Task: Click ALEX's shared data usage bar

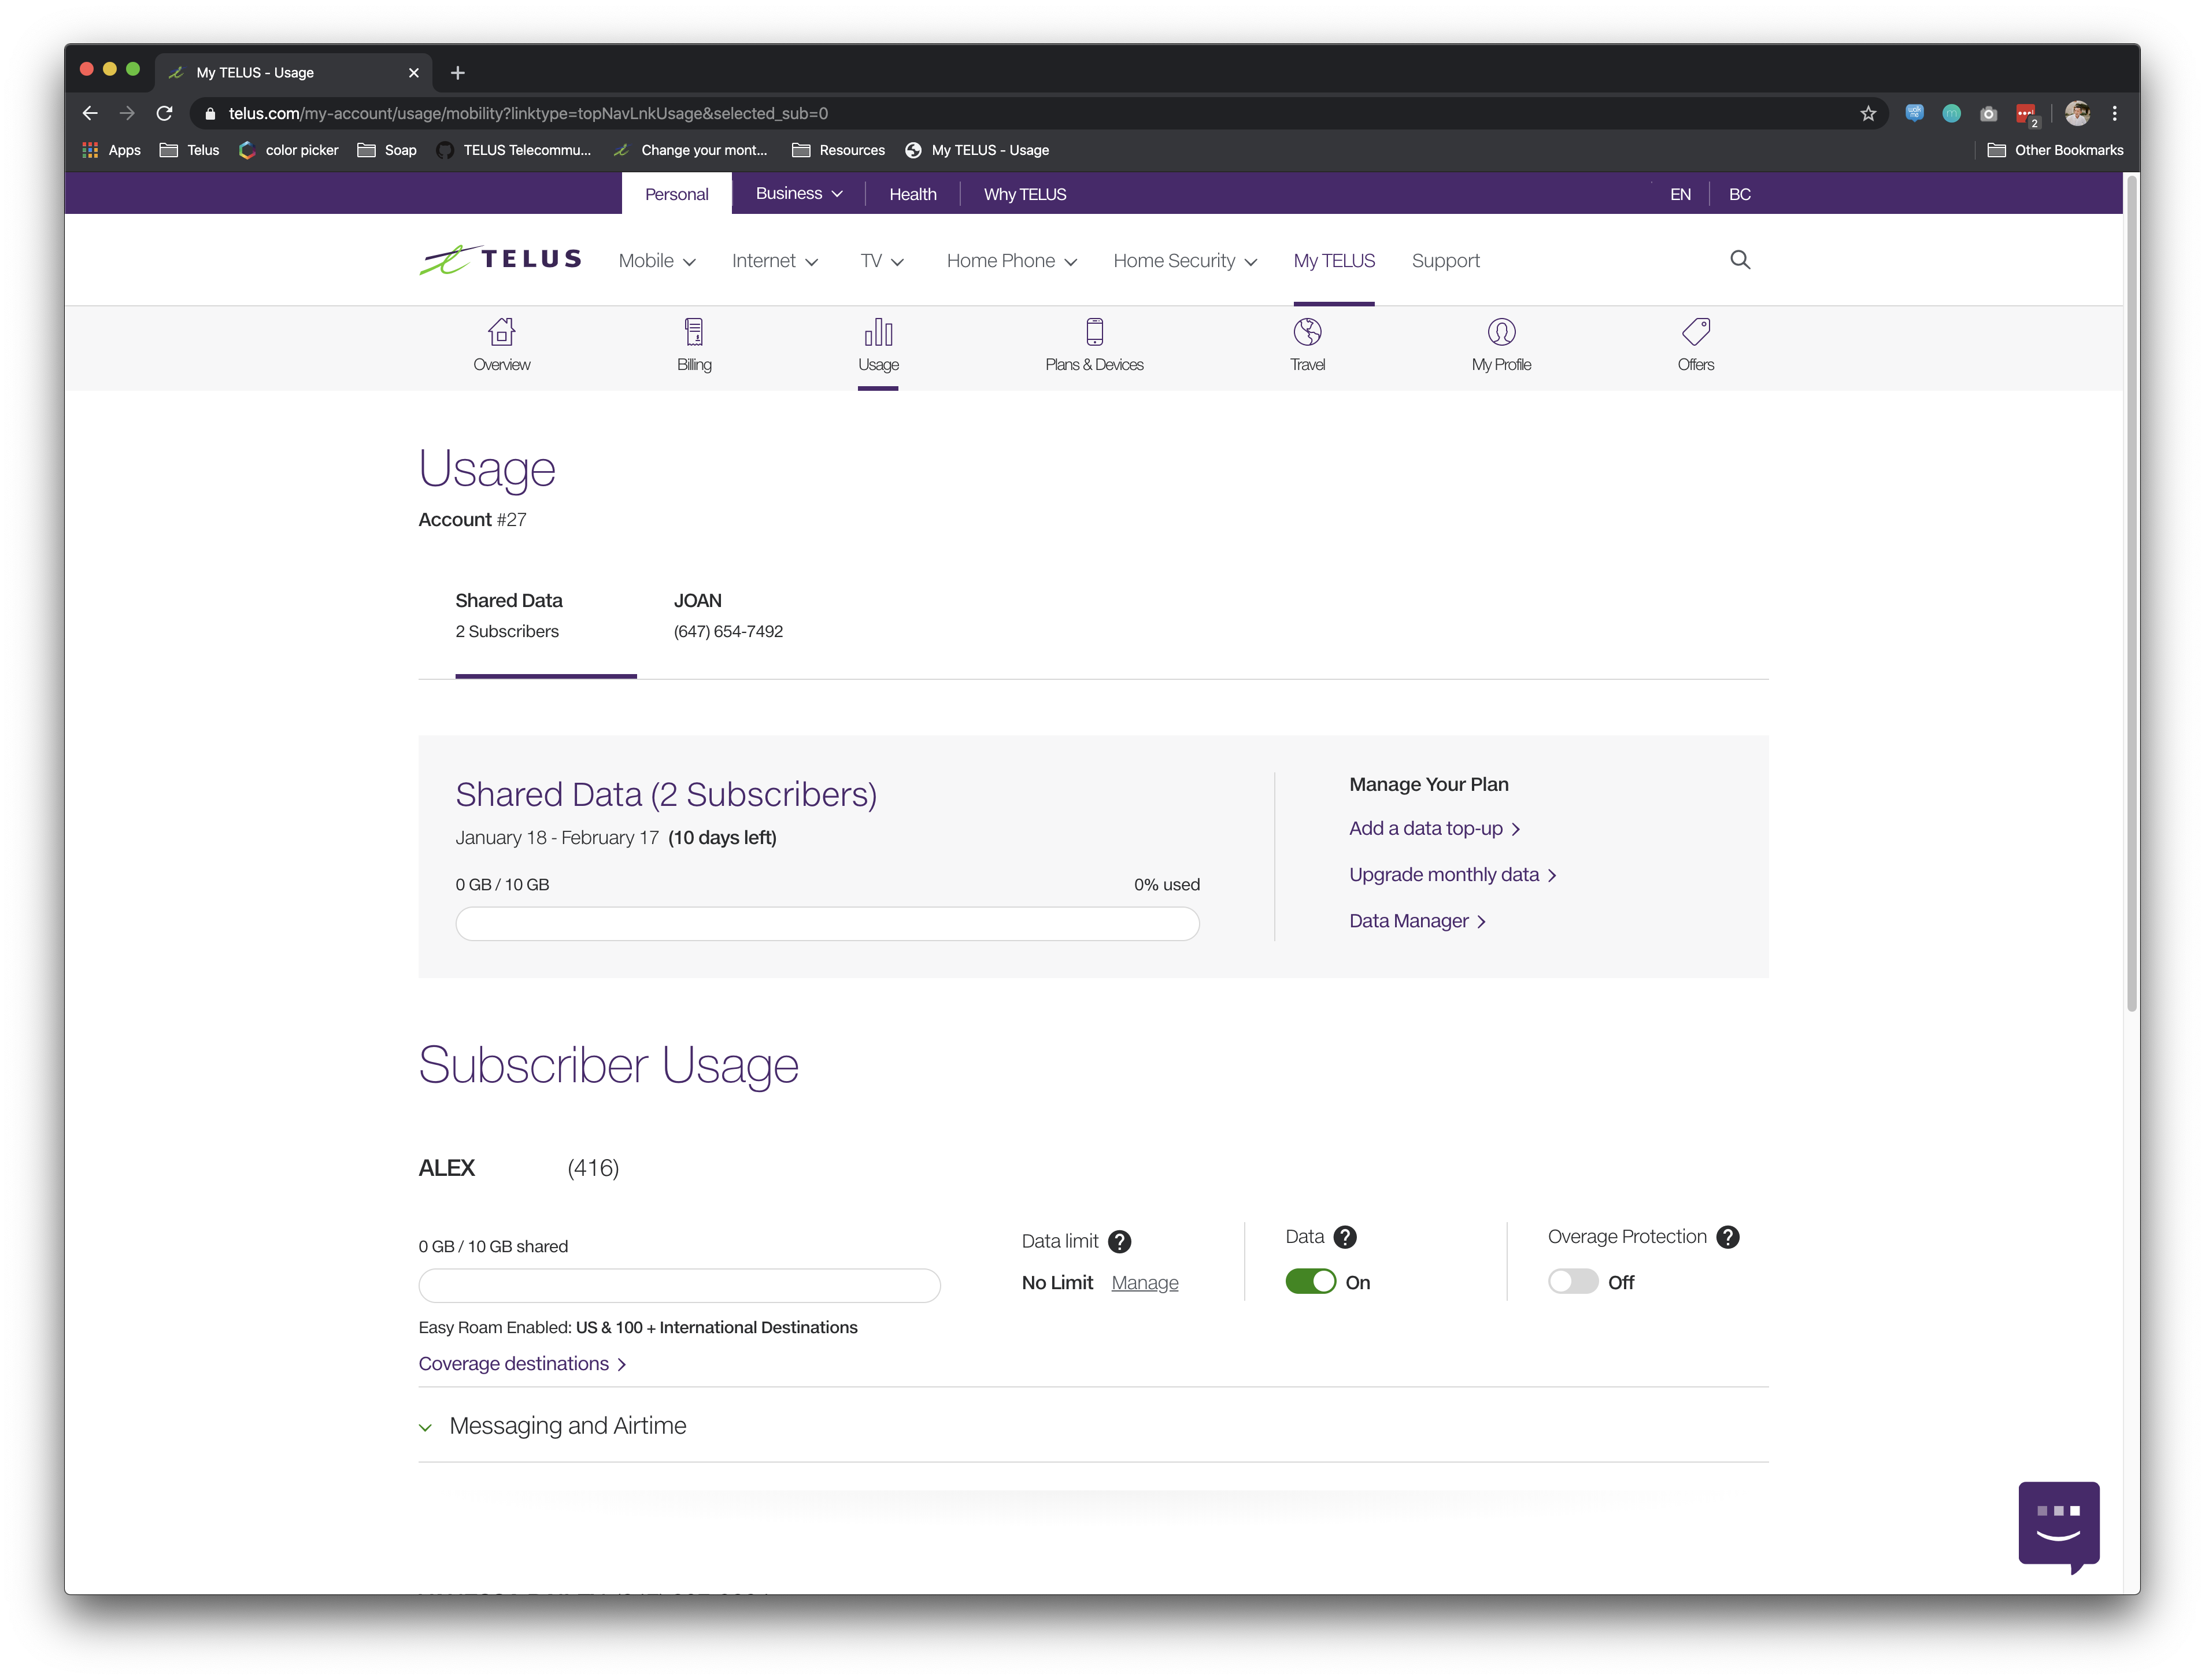Action: coord(679,1285)
